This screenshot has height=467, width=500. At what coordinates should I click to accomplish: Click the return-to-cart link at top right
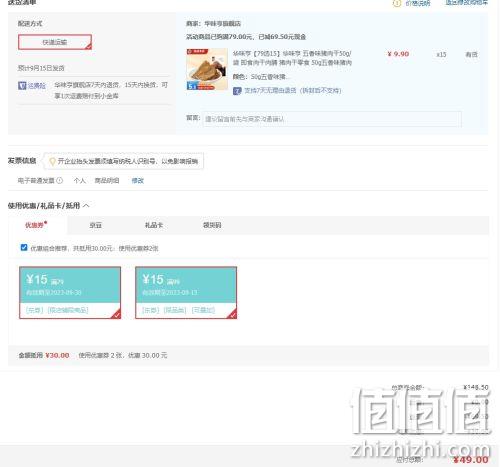tap(466, 3)
